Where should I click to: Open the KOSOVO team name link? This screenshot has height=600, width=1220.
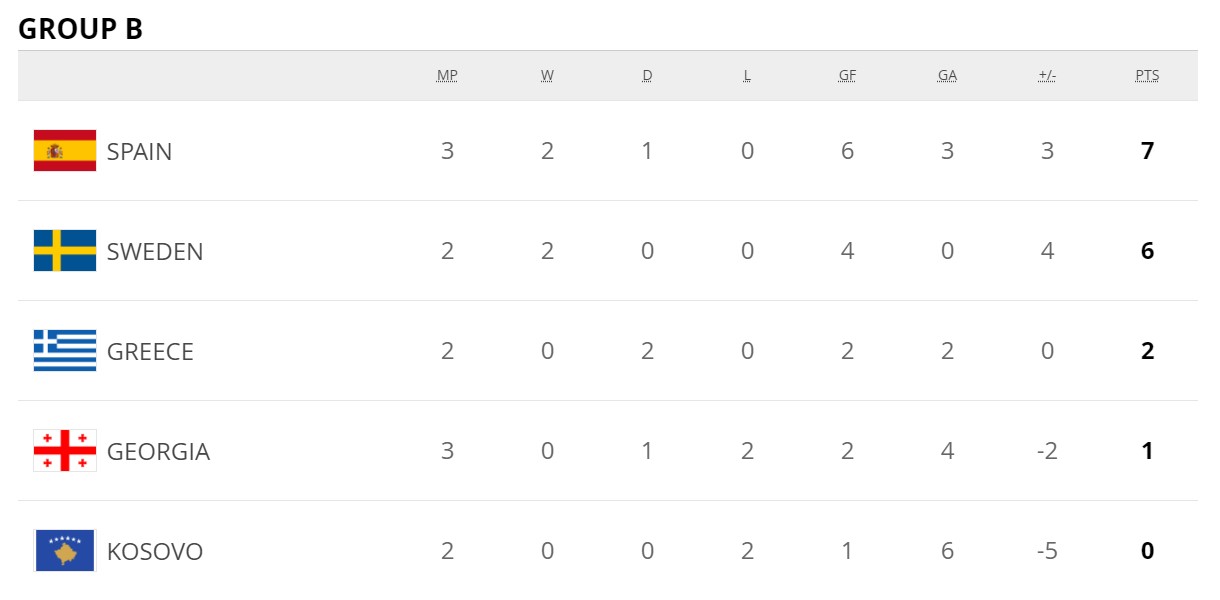point(155,551)
